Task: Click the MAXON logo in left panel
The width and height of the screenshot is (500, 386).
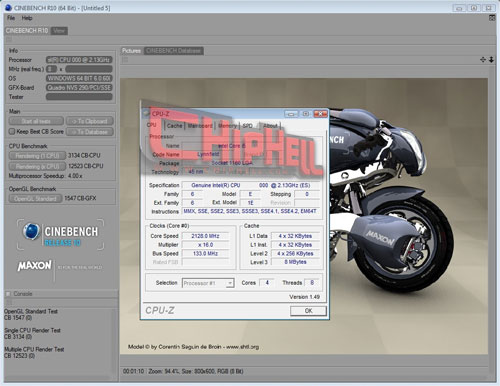Action: [x=35, y=266]
